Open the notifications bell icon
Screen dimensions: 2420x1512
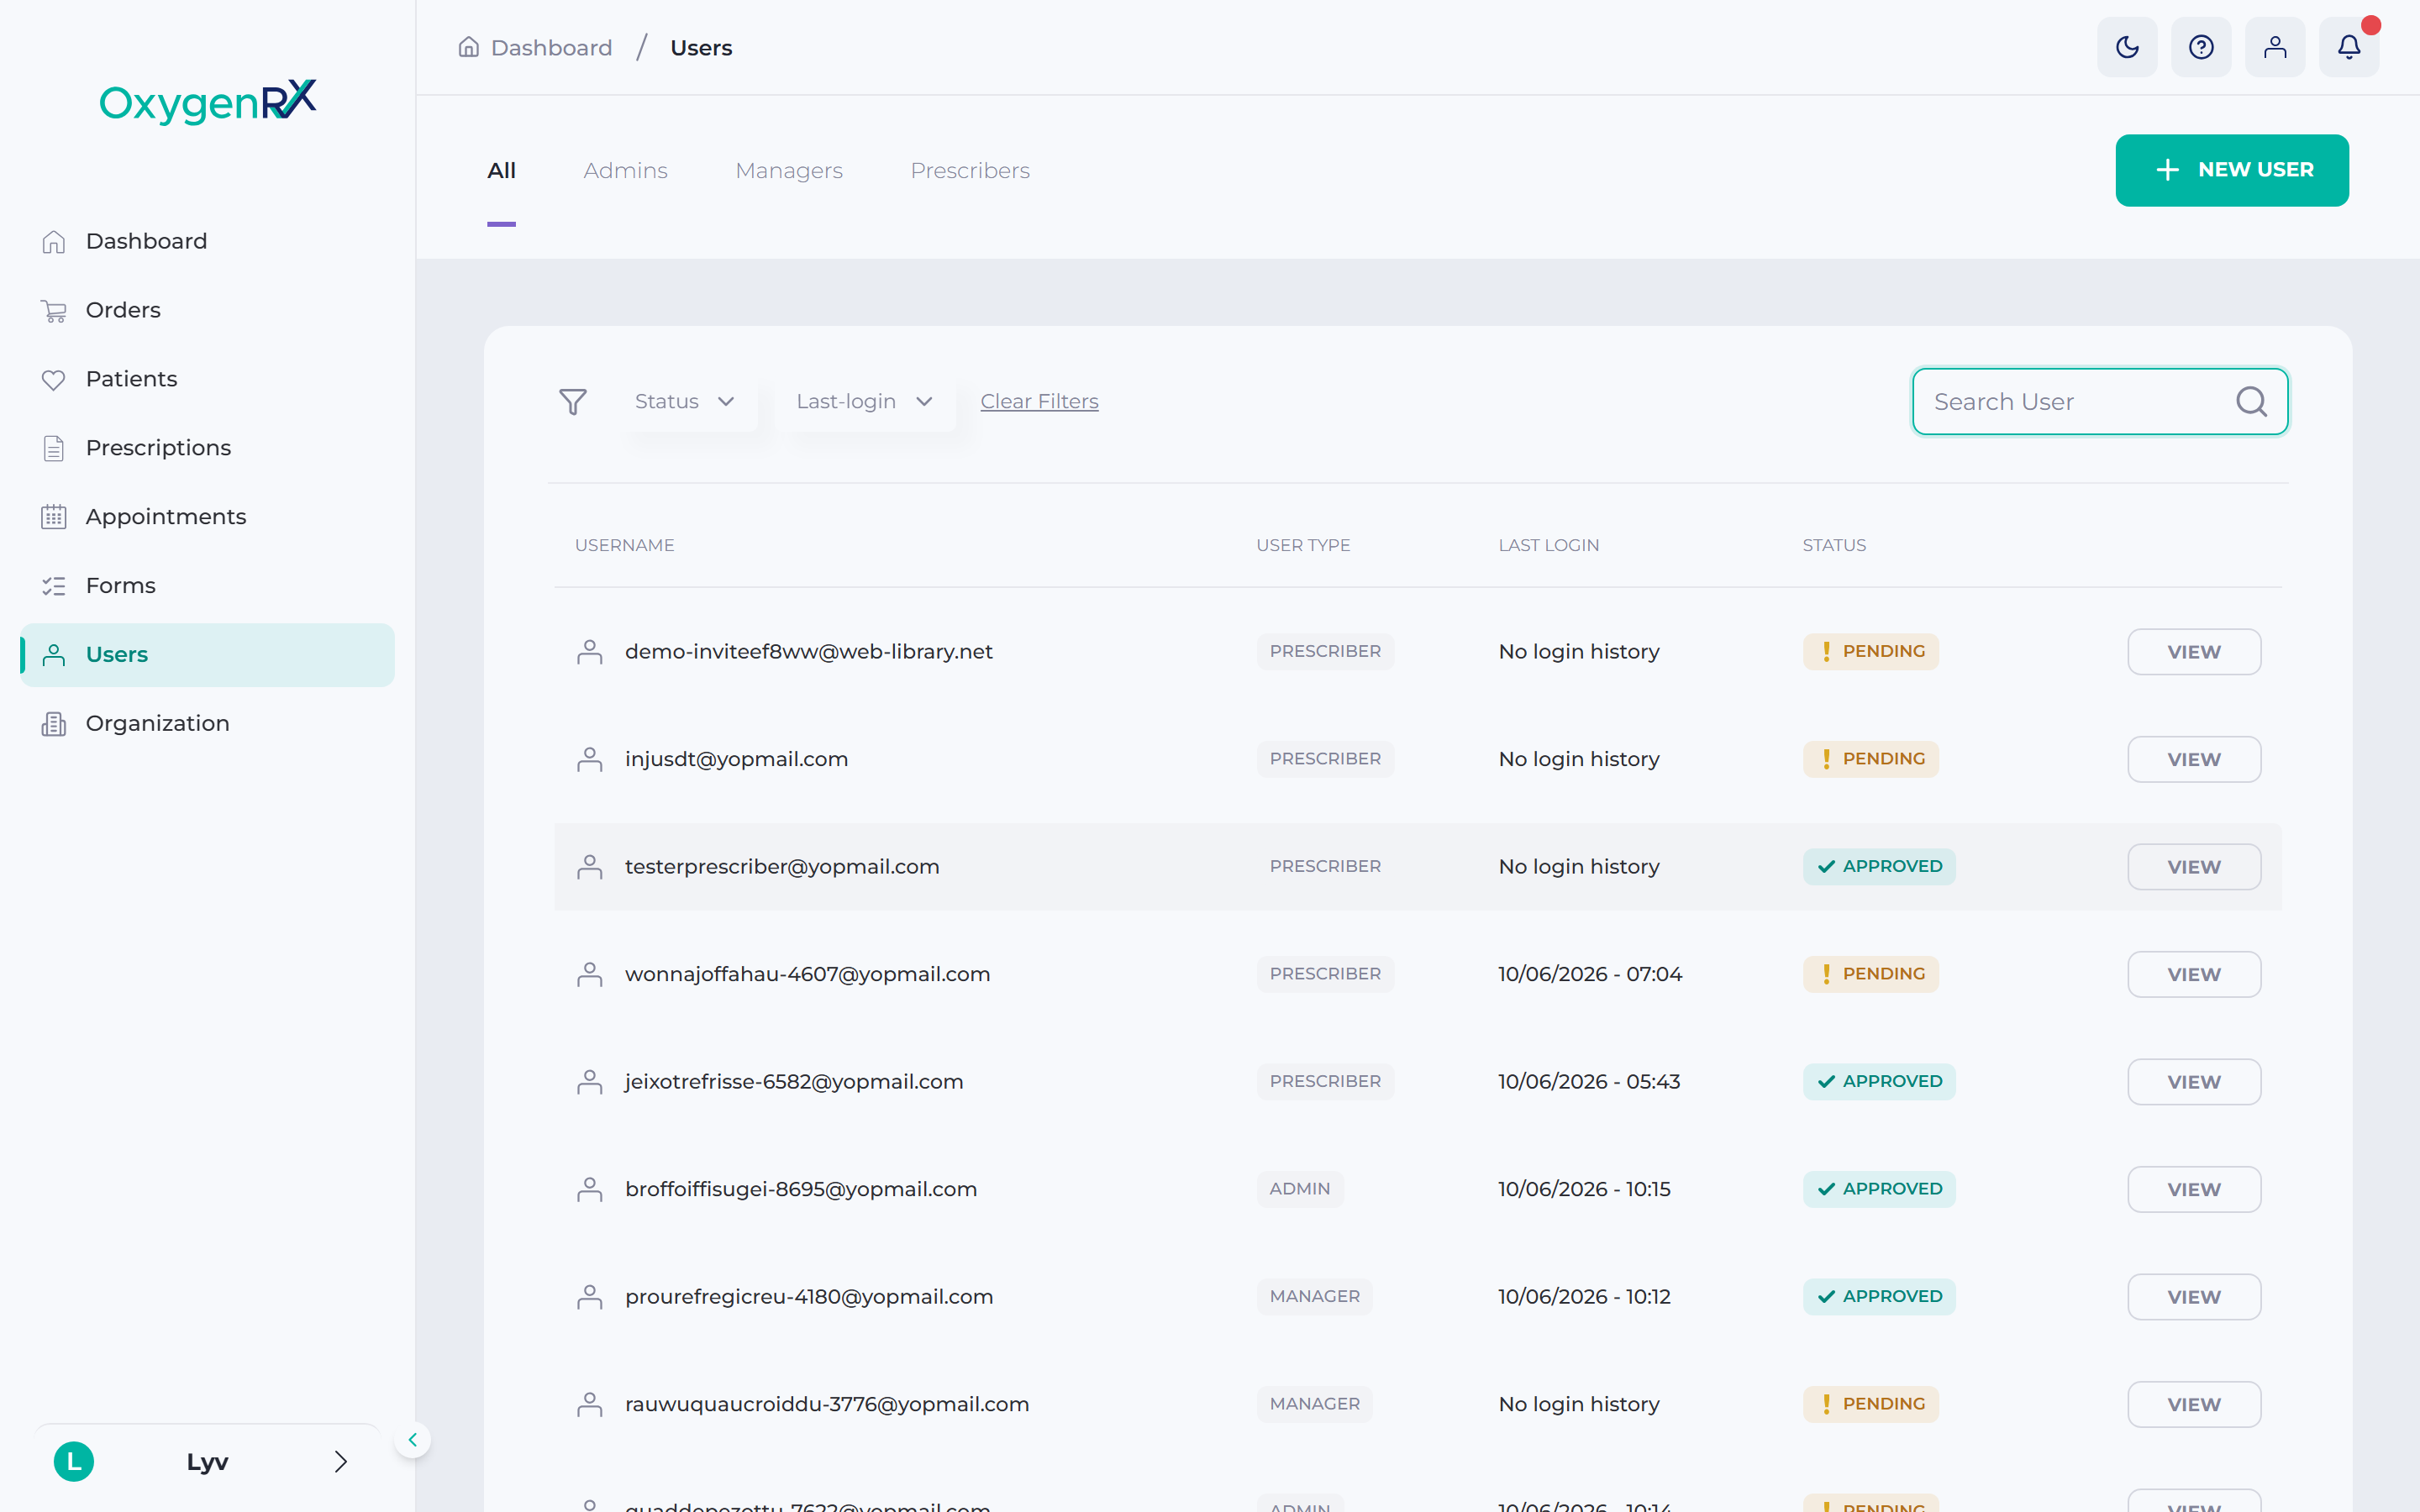coord(2349,47)
